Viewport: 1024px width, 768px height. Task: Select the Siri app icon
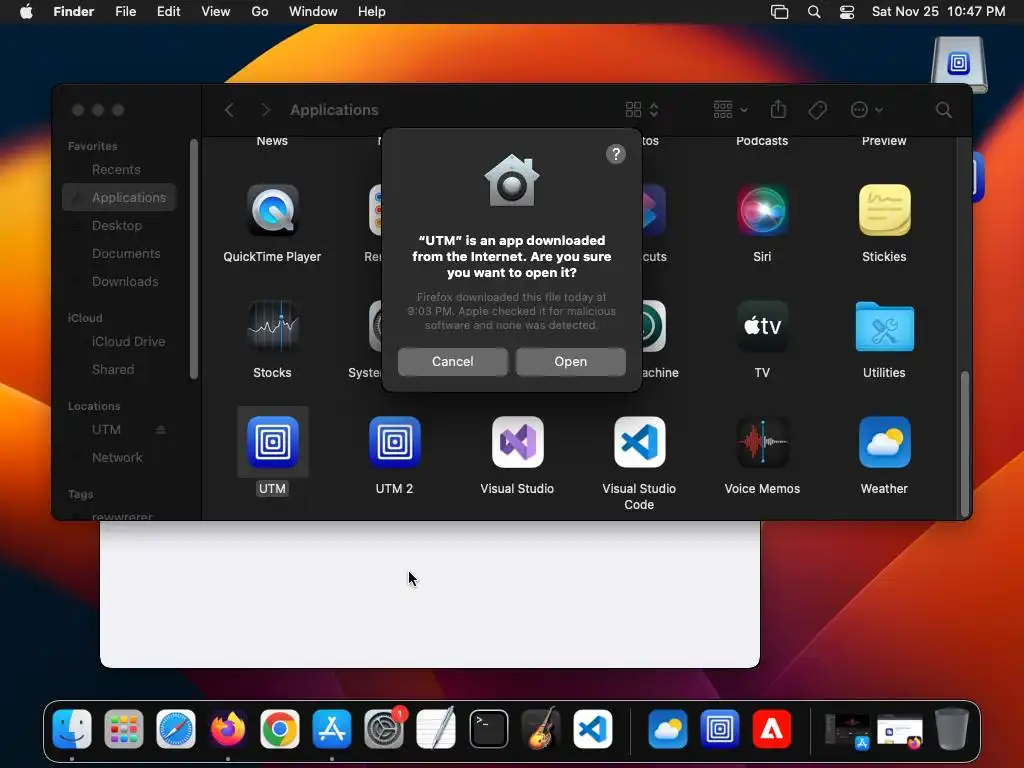(762, 210)
